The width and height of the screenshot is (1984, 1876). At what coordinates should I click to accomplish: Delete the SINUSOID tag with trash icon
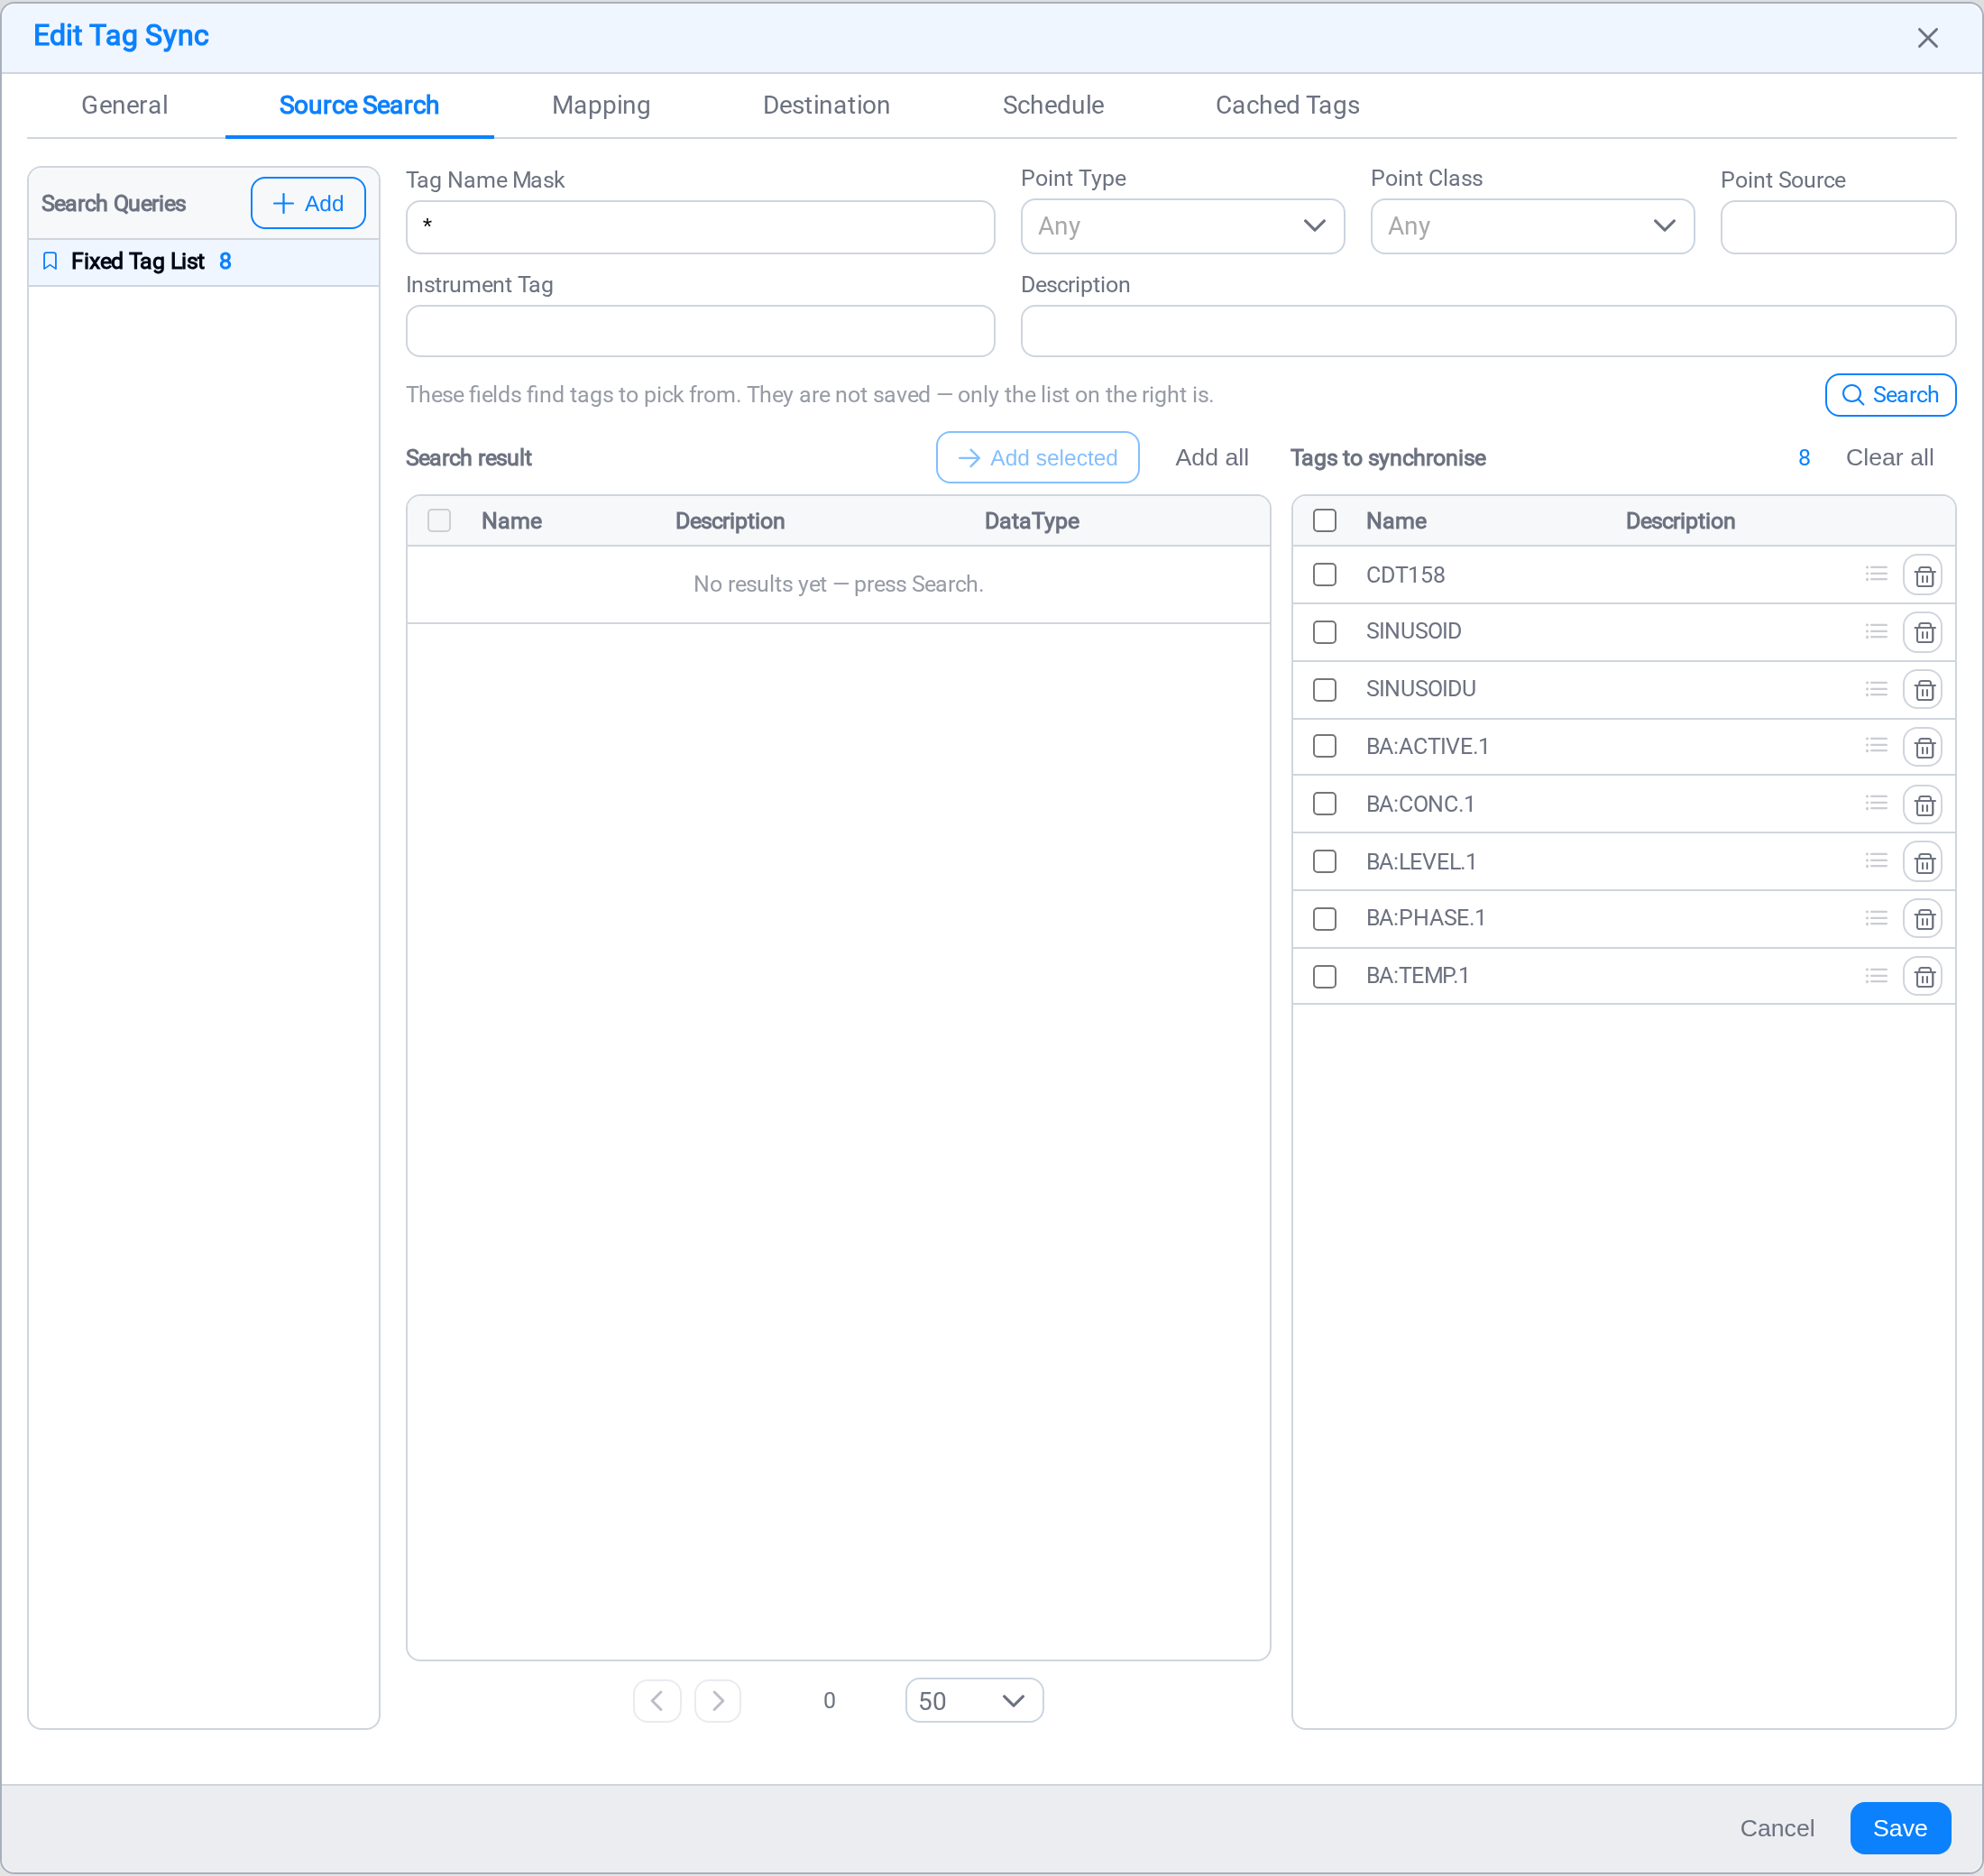click(1922, 632)
